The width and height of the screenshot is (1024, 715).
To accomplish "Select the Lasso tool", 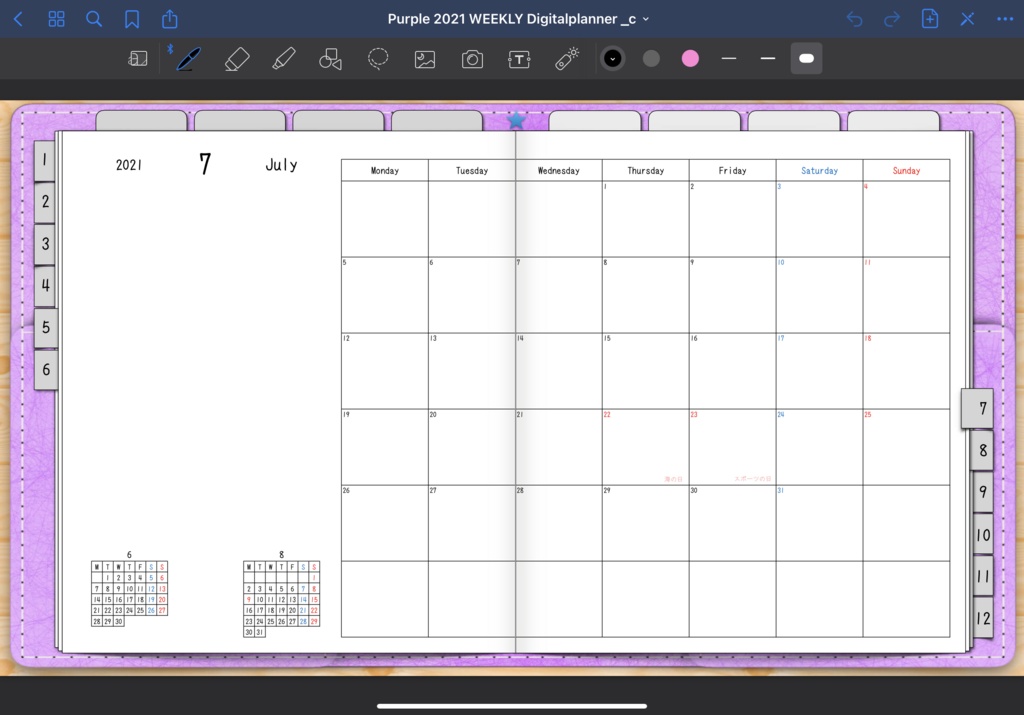I will tap(378, 59).
